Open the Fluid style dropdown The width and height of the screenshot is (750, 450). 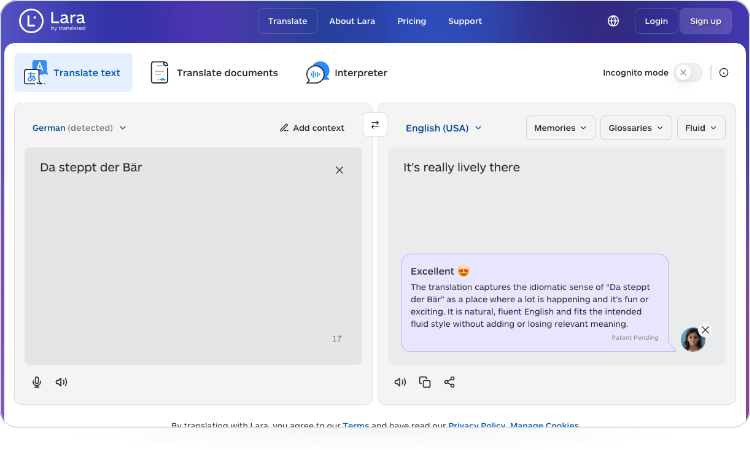[701, 128]
